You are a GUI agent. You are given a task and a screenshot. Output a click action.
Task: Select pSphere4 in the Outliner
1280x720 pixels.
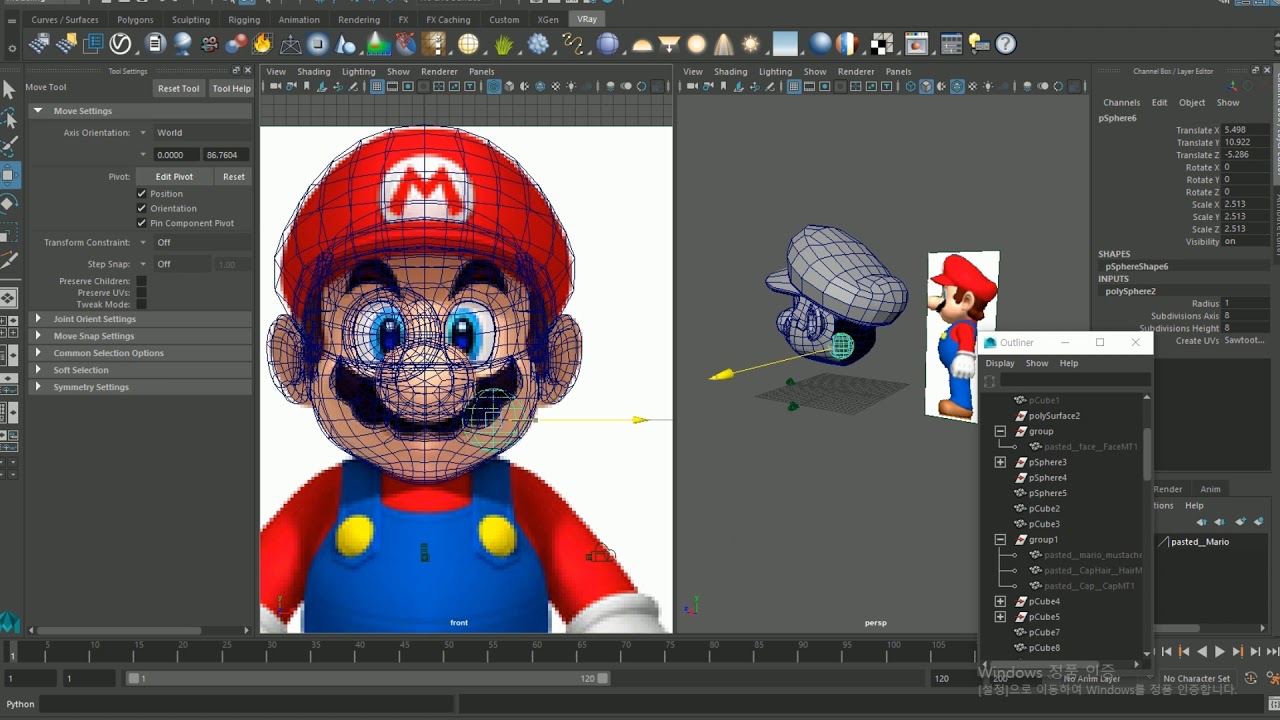tap(1047, 478)
